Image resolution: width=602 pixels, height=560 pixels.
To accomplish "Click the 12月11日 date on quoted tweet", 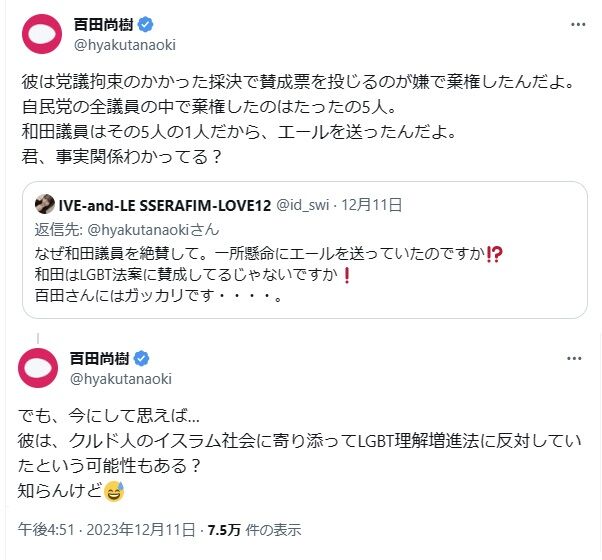I will (372, 205).
